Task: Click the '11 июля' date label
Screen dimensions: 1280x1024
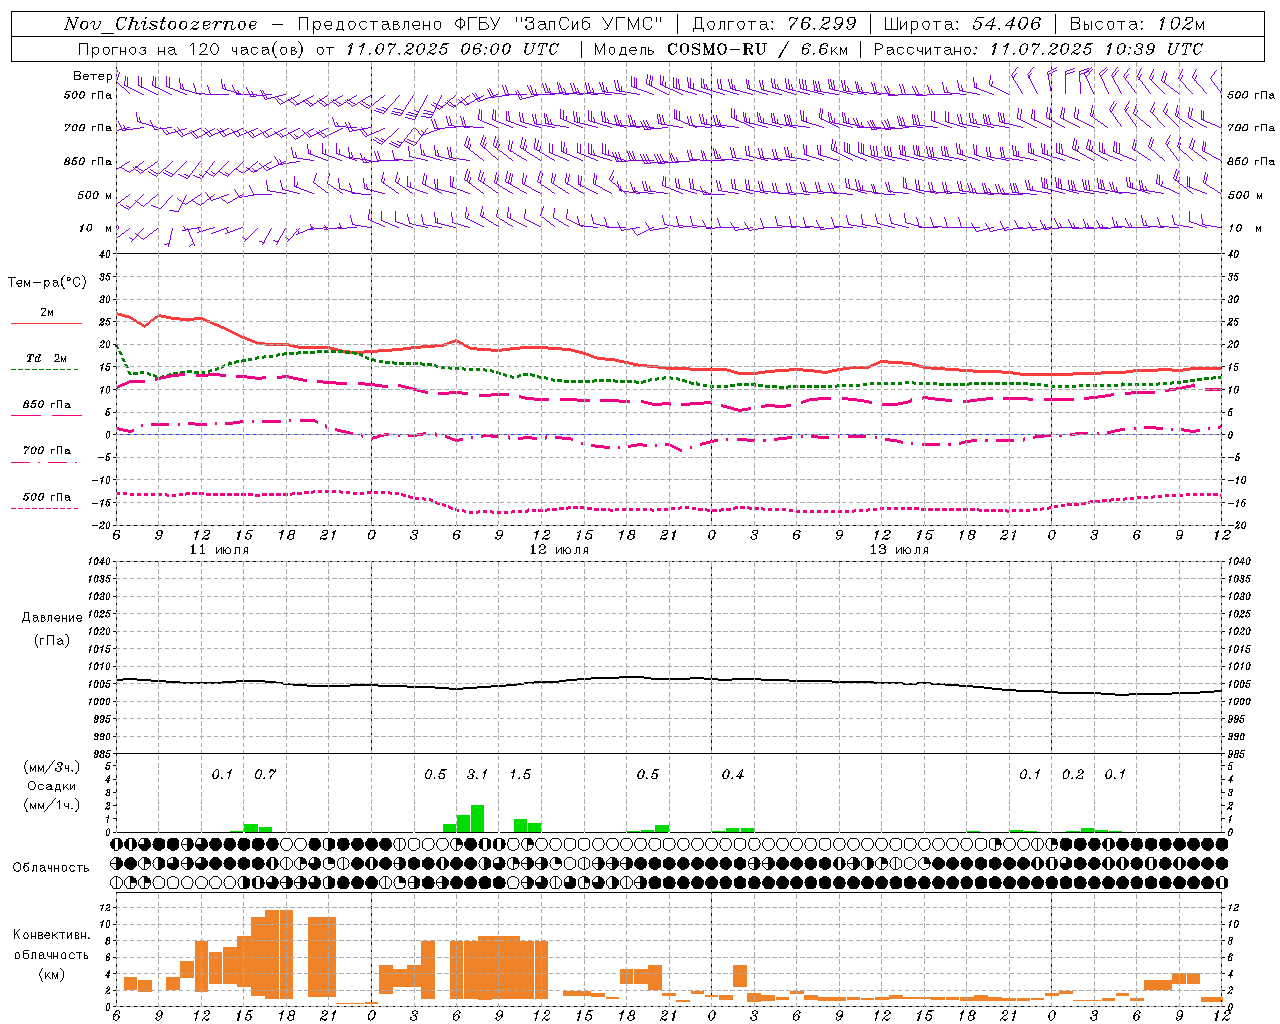Action: (x=220, y=550)
